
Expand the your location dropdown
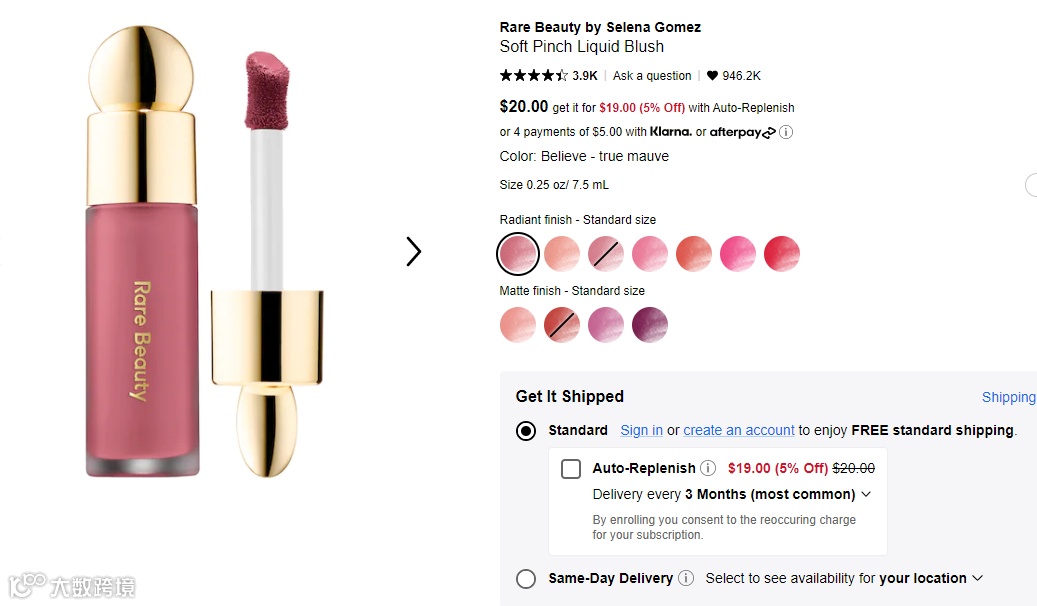[977, 578]
